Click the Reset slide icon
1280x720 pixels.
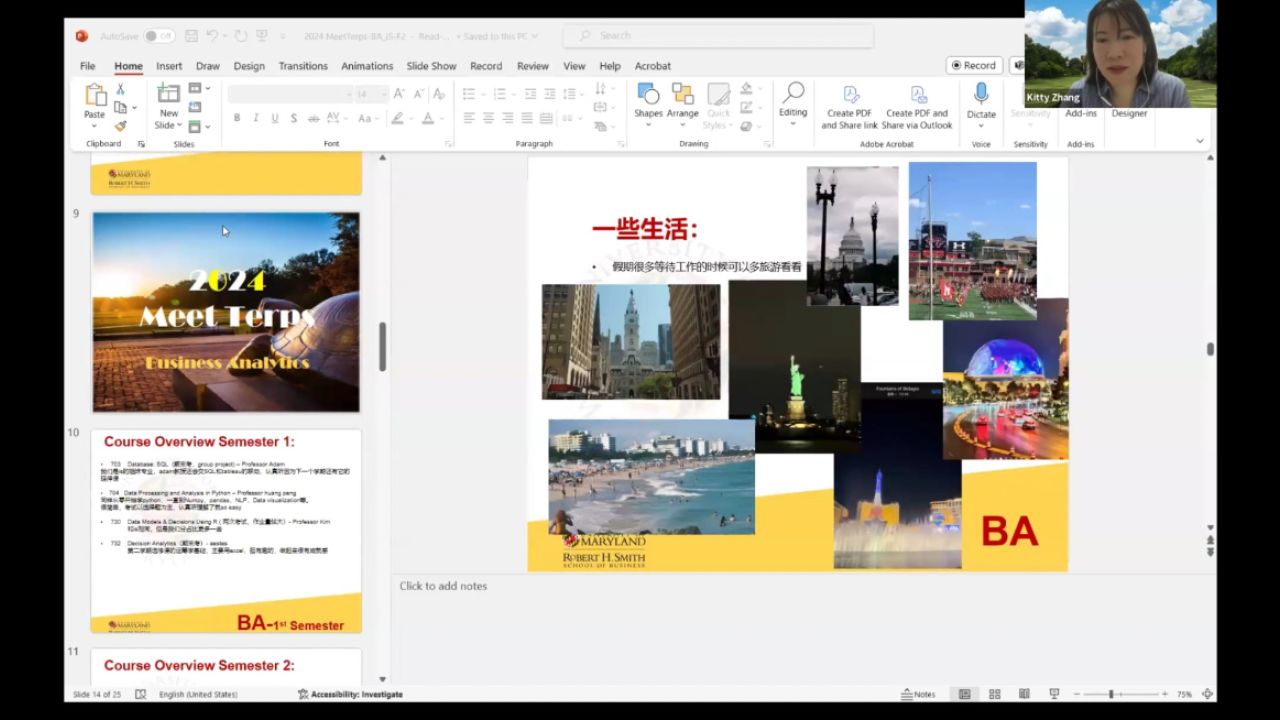pyautogui.click(x=195, y=107)
